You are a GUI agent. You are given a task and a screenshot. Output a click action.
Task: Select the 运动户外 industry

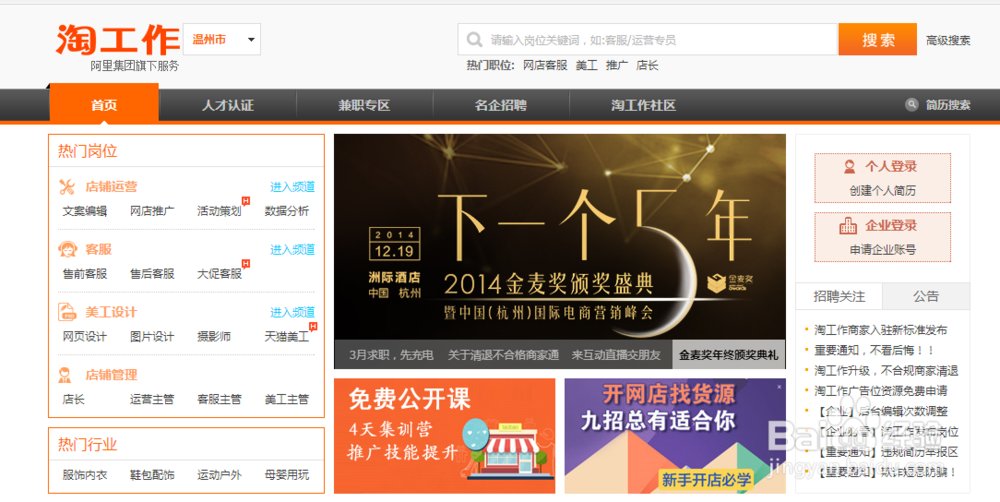point(219,475)
